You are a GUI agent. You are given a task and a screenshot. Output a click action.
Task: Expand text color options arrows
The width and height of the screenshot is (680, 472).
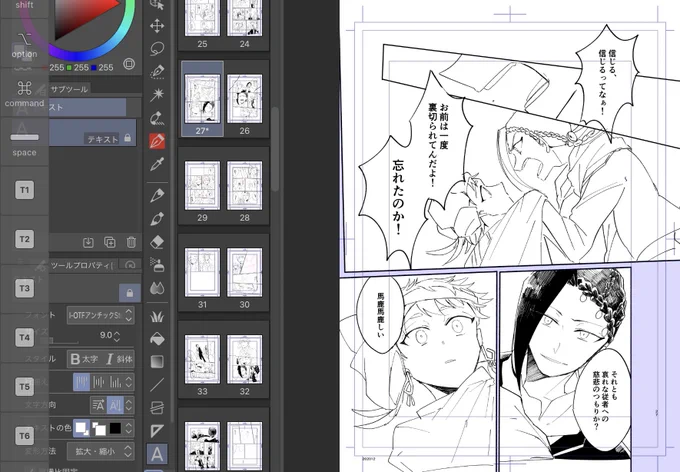click(x=129, y=429)
